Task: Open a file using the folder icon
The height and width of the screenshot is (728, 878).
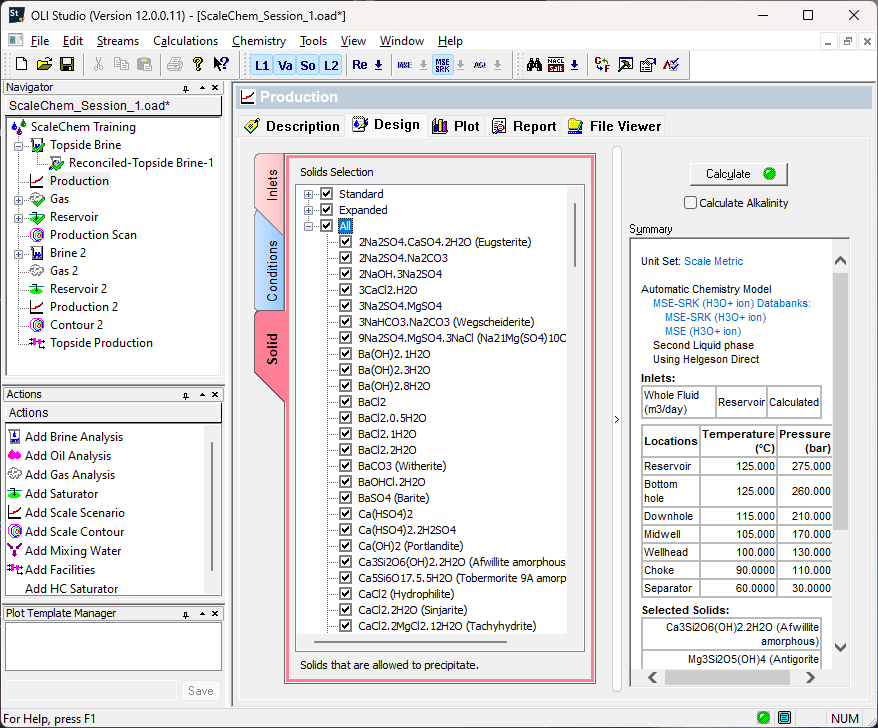Action: [x=44, y=64]
